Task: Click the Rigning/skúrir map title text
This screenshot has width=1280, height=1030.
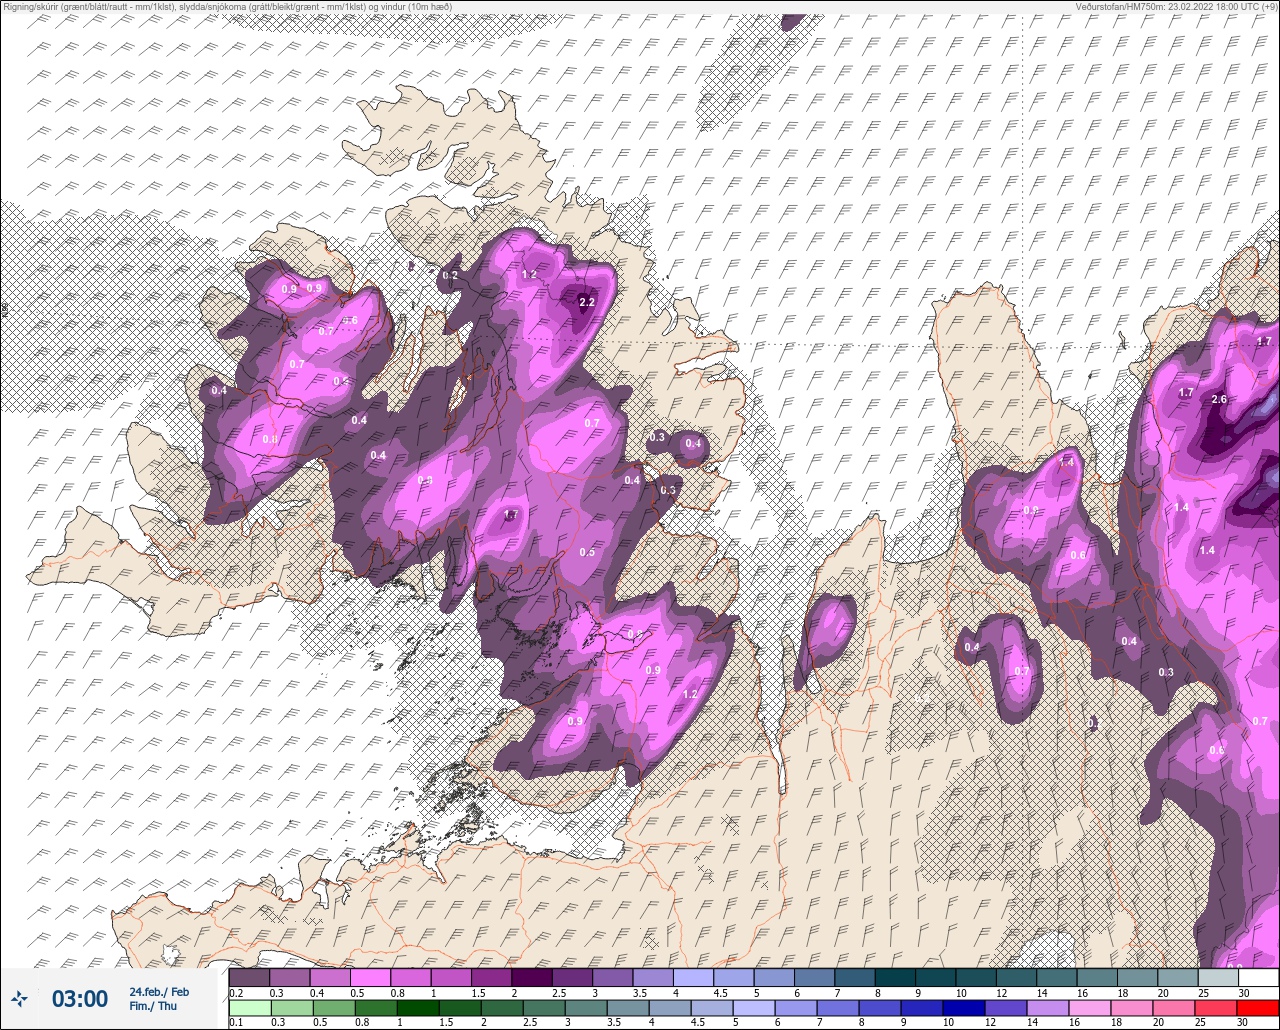Action: coord(226,7)
